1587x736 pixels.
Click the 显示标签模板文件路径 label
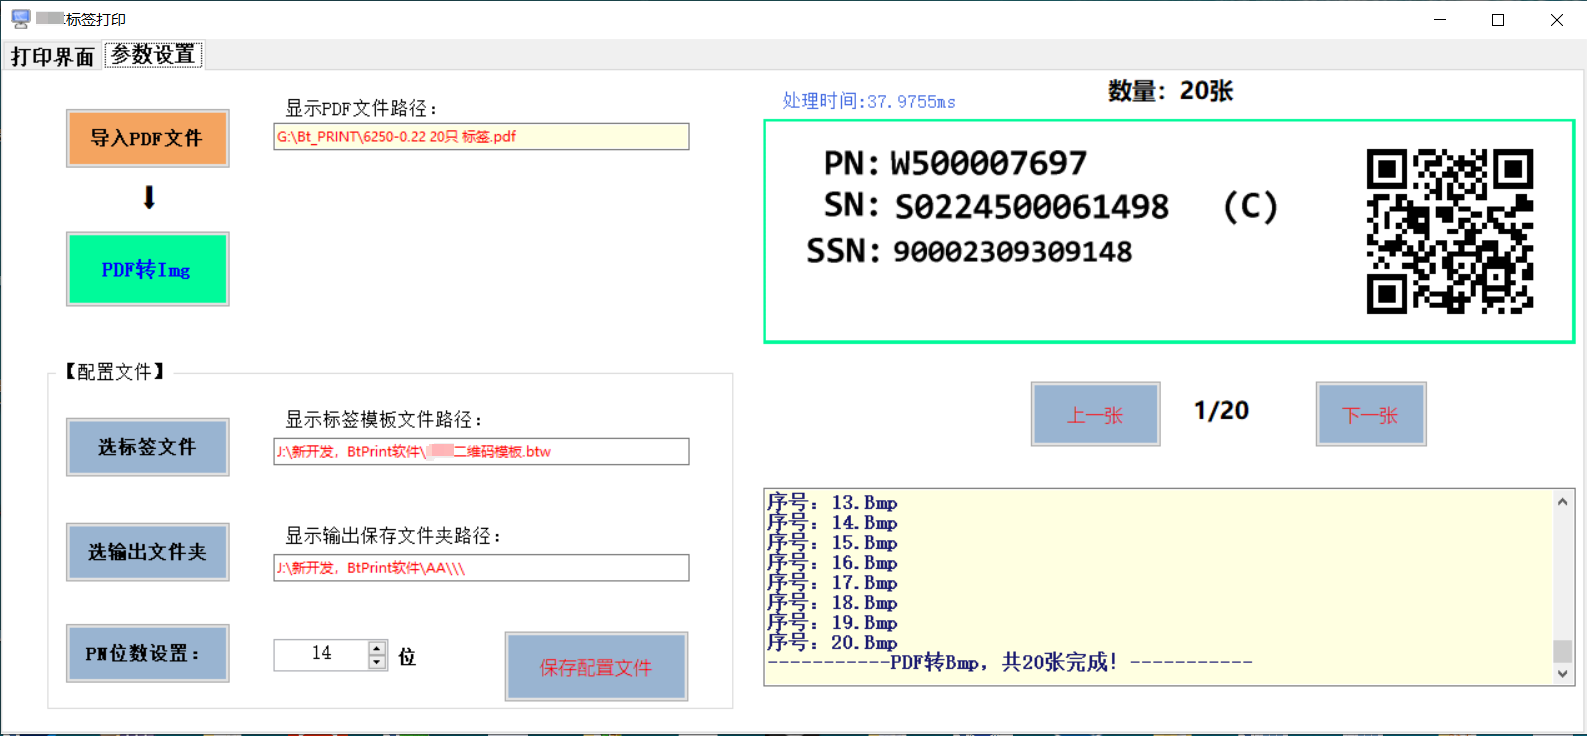click(384, 419)
